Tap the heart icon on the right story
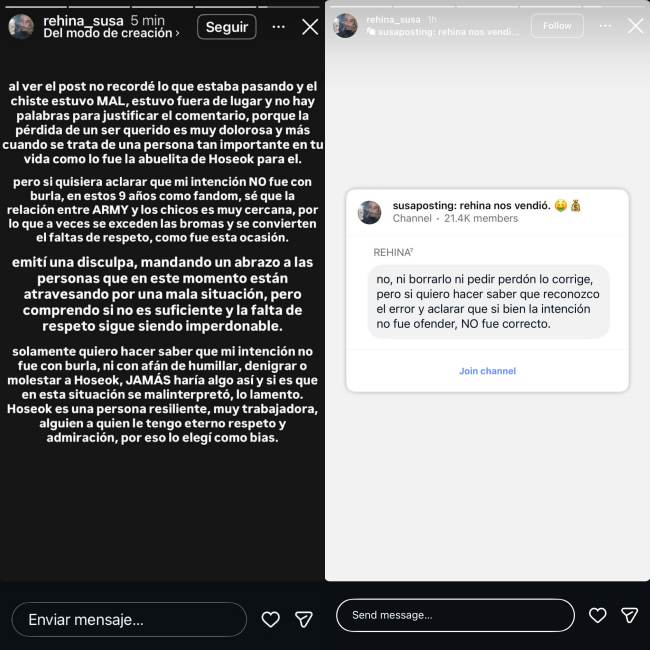Image resolution: width=650 pixels, height=650 pixels. tap(597, 615)
